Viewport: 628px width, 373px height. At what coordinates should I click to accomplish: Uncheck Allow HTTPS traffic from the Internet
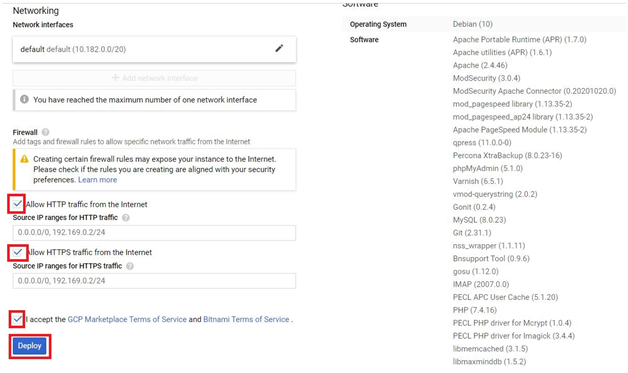coord(17,252)
